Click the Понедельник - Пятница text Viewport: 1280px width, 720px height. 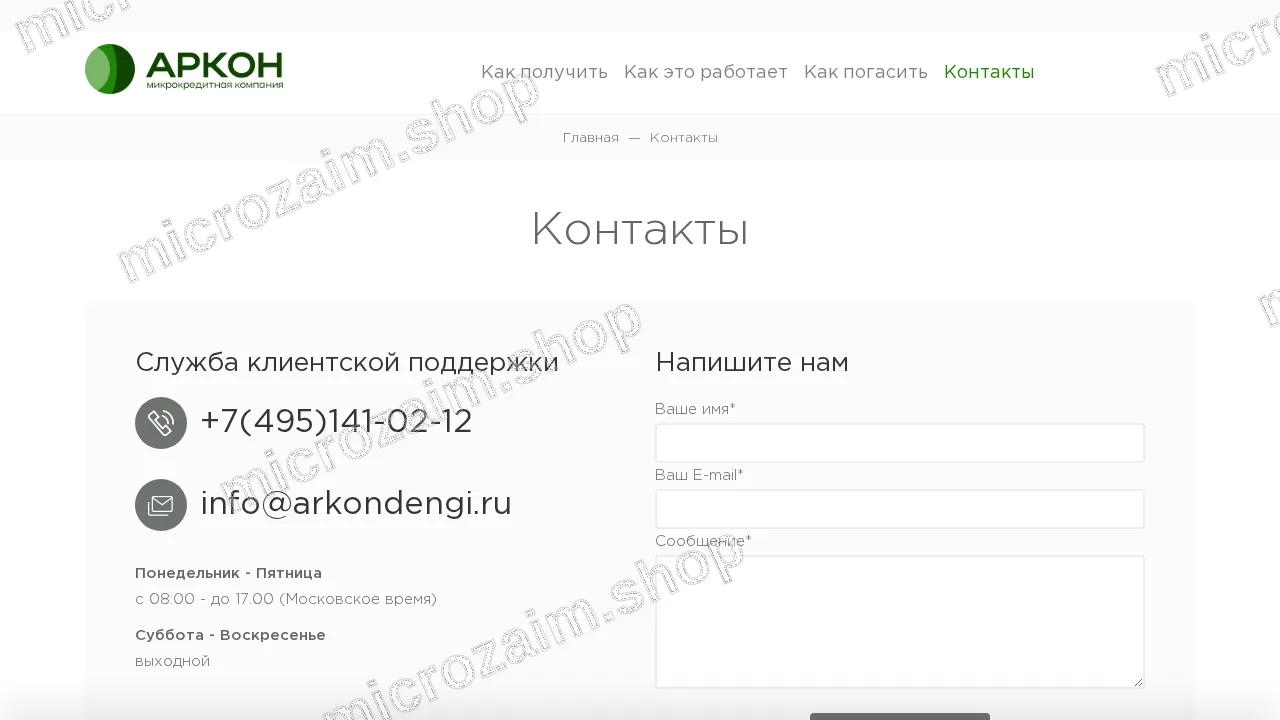coord(229,573)
